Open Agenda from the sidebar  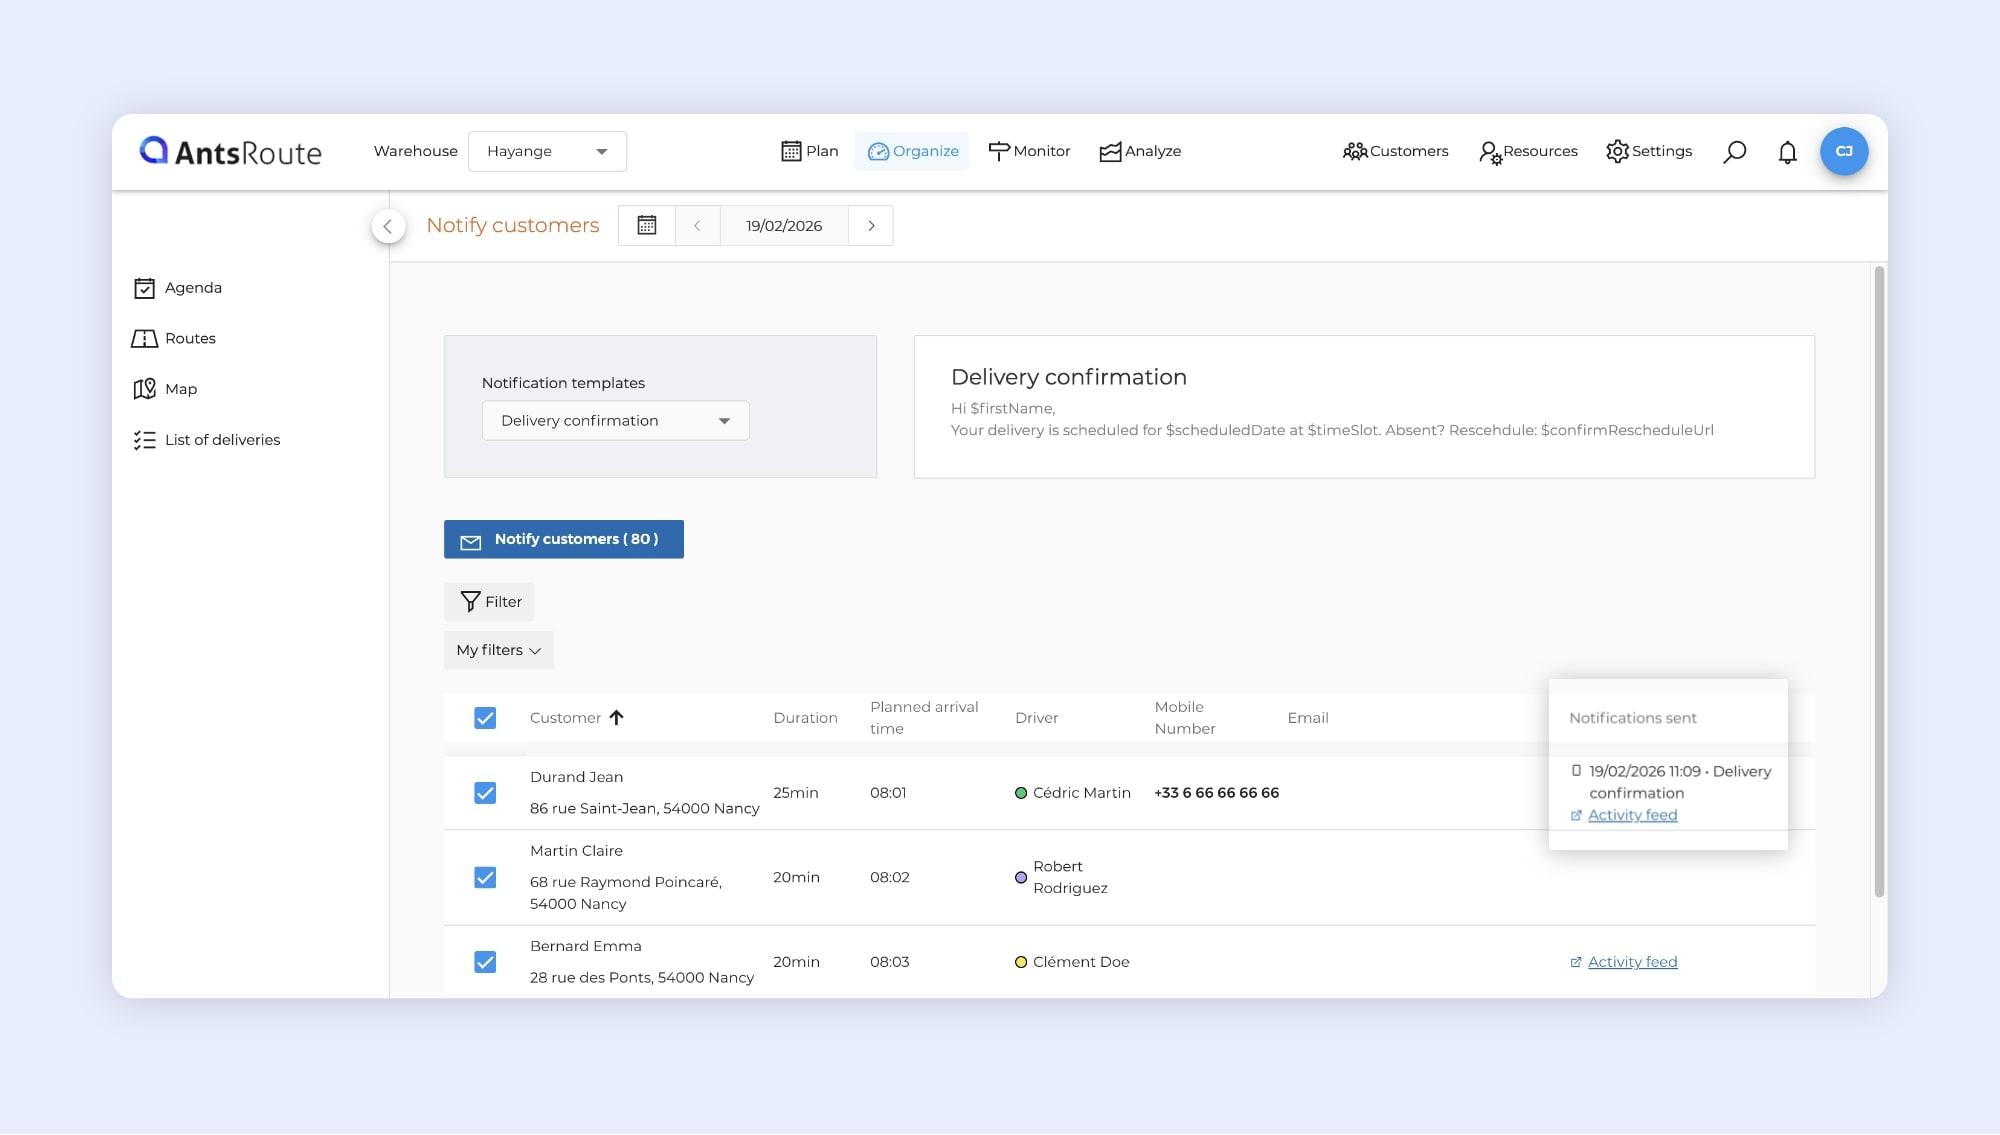tap(193, 288)
